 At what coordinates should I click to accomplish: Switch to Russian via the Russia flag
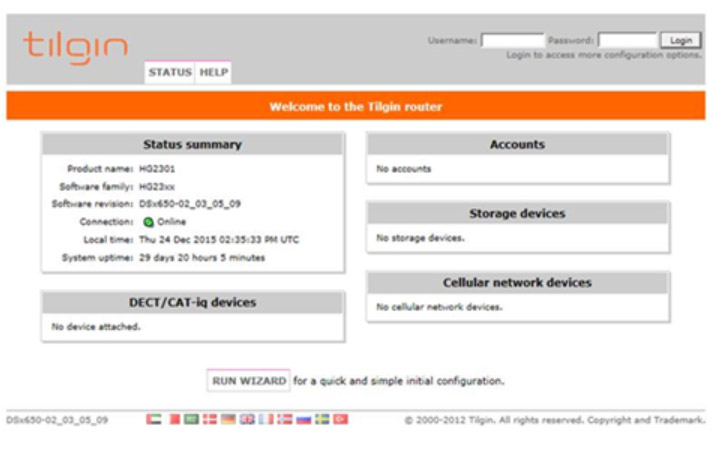[x=303, y=419]
